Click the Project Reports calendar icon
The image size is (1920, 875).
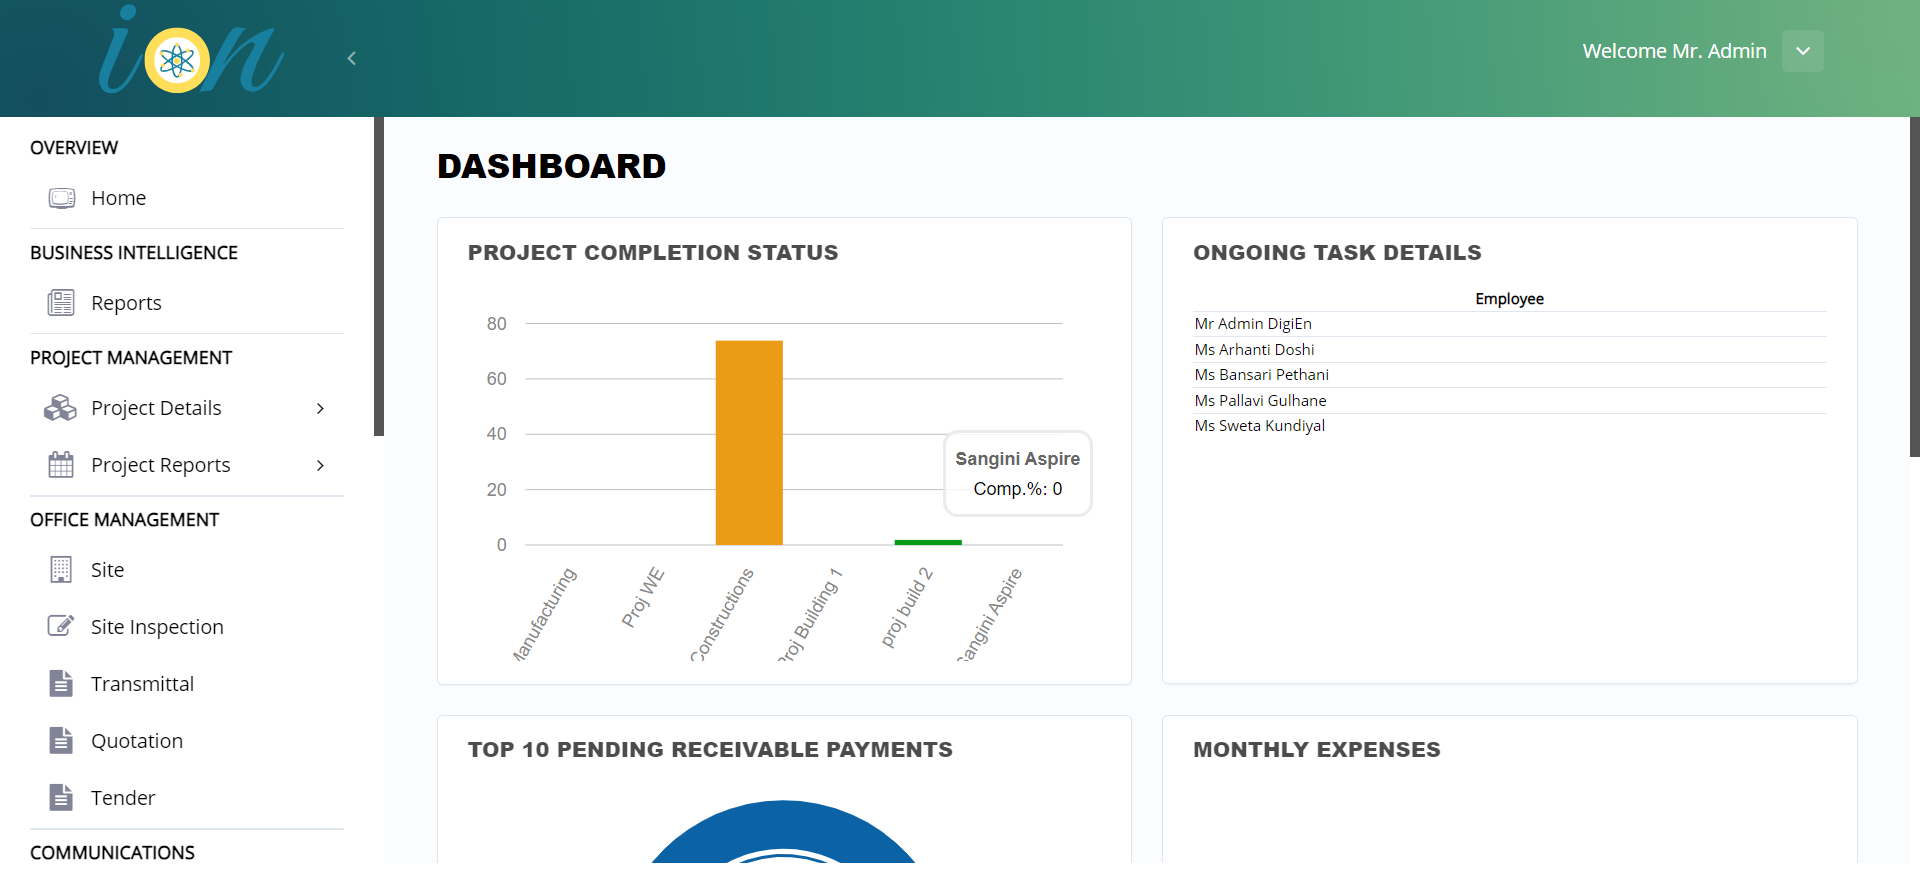[61, 464]
